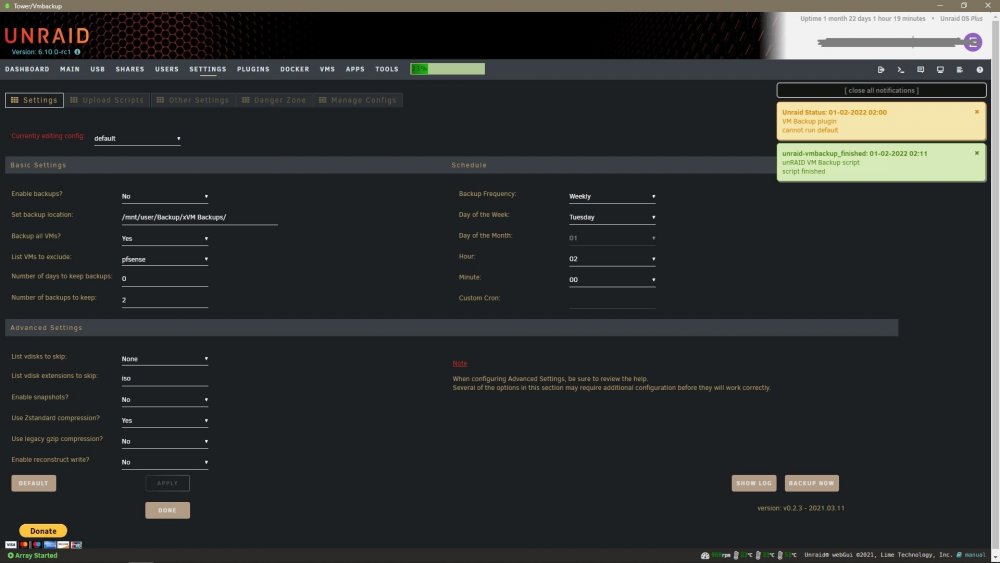Open the Docker menu
The height and width of the screenshot is (563, 1000).
click(295, 69)
